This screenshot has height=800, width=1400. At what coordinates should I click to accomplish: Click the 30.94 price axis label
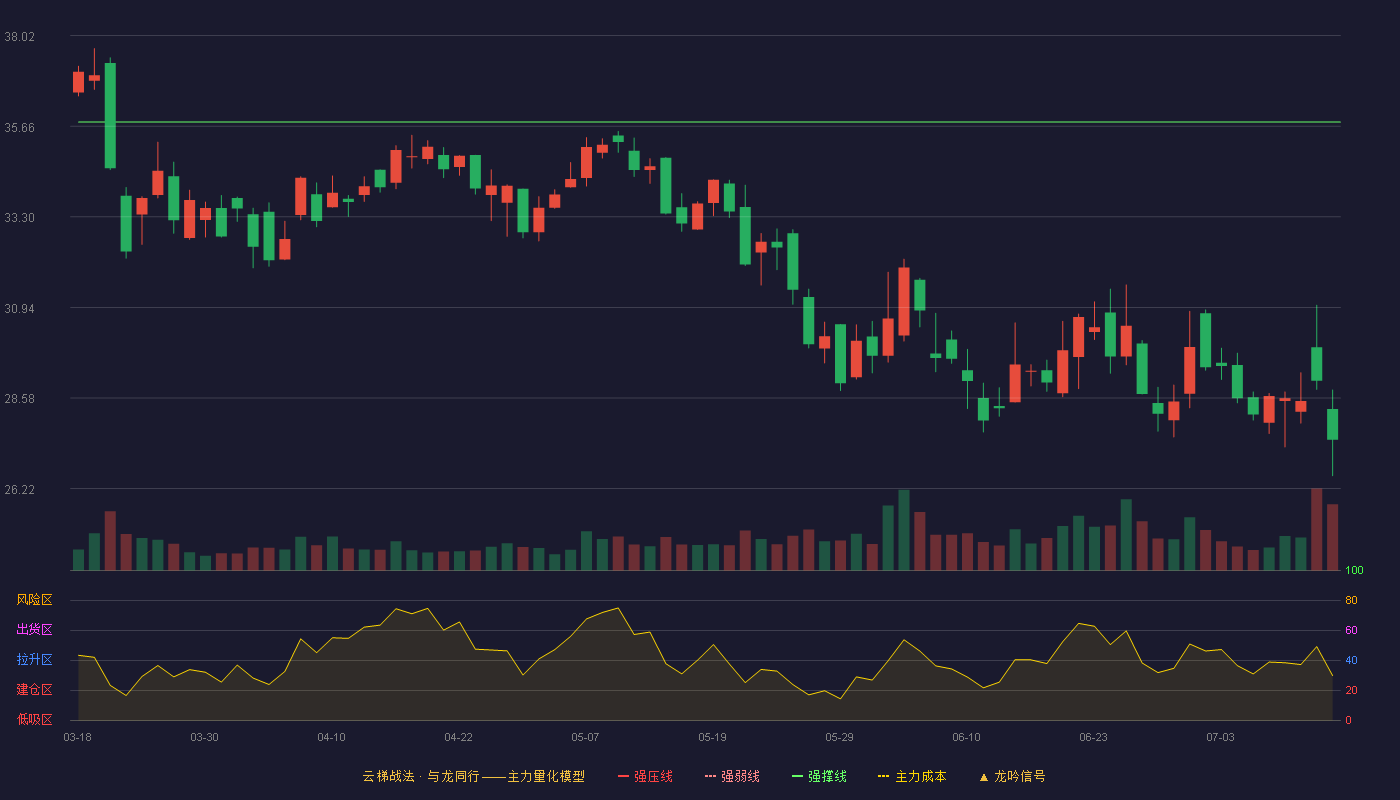19,309
